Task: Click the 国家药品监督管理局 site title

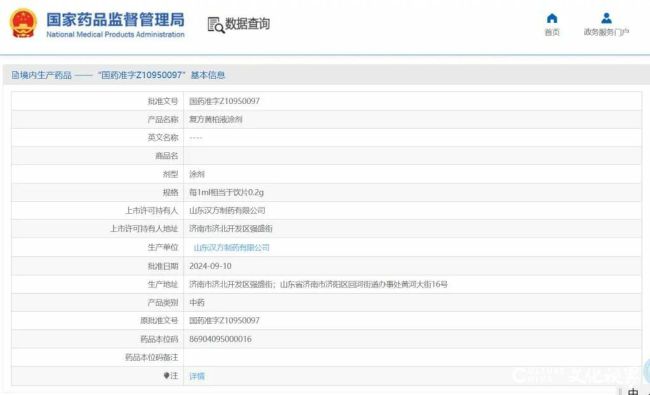Action: point(115,19)
